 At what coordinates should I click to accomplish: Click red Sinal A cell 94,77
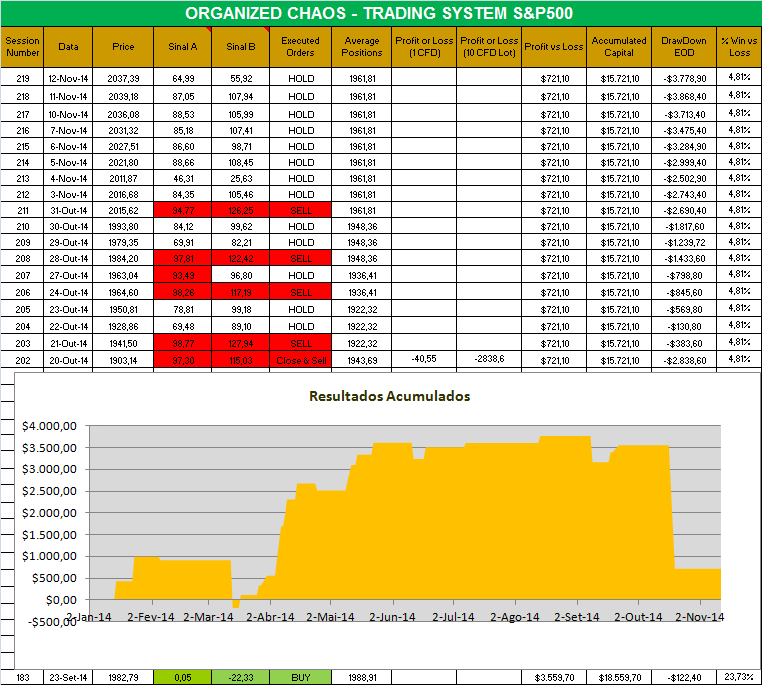coord(183,210)
